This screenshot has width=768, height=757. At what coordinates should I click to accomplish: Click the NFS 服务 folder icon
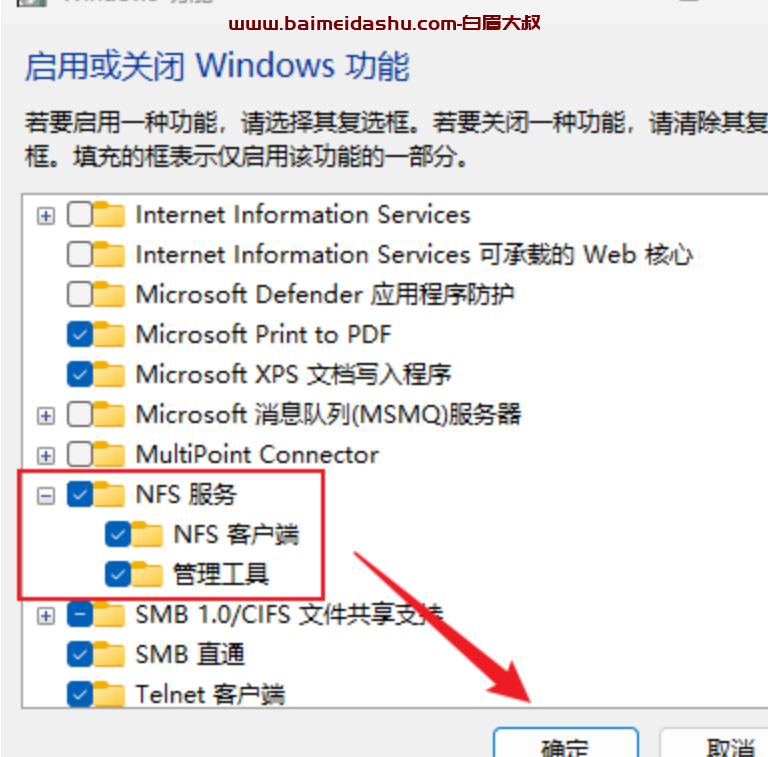[109, 494]
